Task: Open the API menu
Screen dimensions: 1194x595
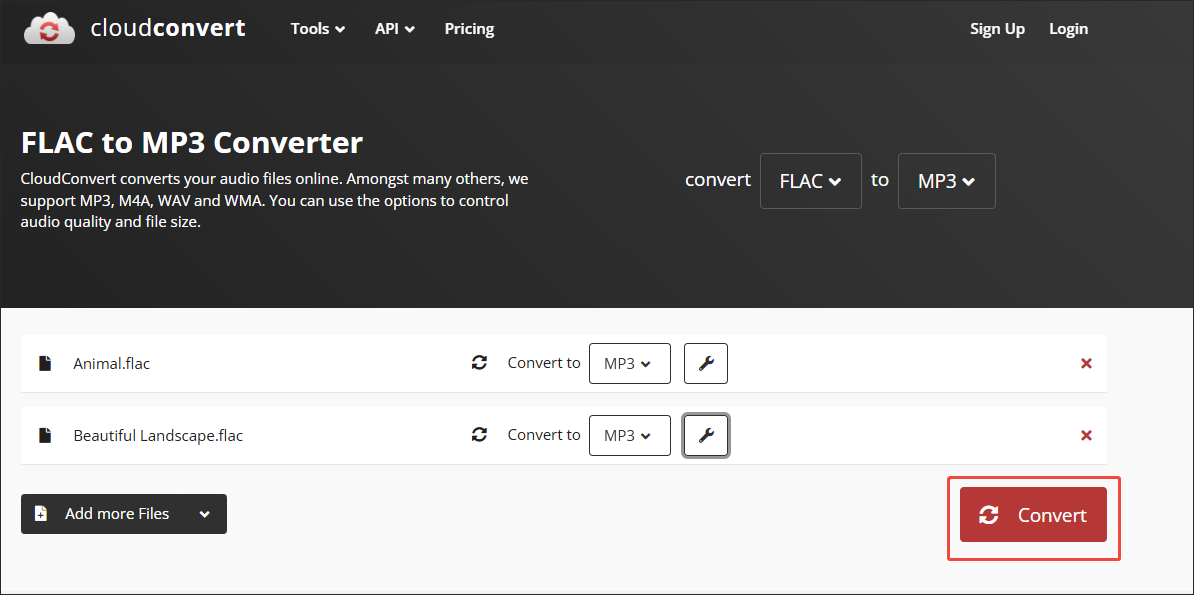Action: coord(394,29)
